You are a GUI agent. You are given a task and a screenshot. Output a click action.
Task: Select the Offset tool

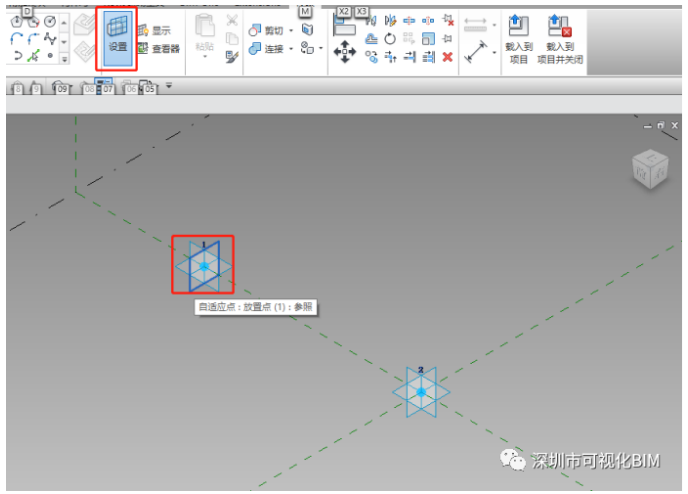tap(371, 39)
